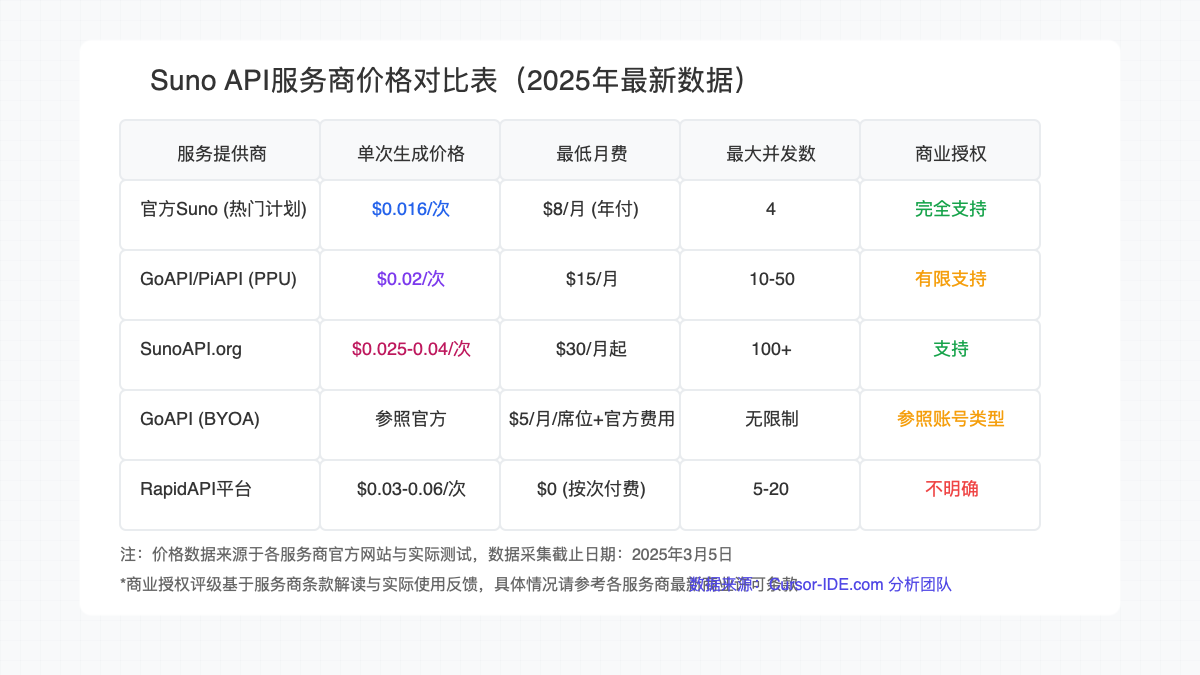
Task: Click the footnote about 数据采集截止日期
Action: (x=426, y=553)
